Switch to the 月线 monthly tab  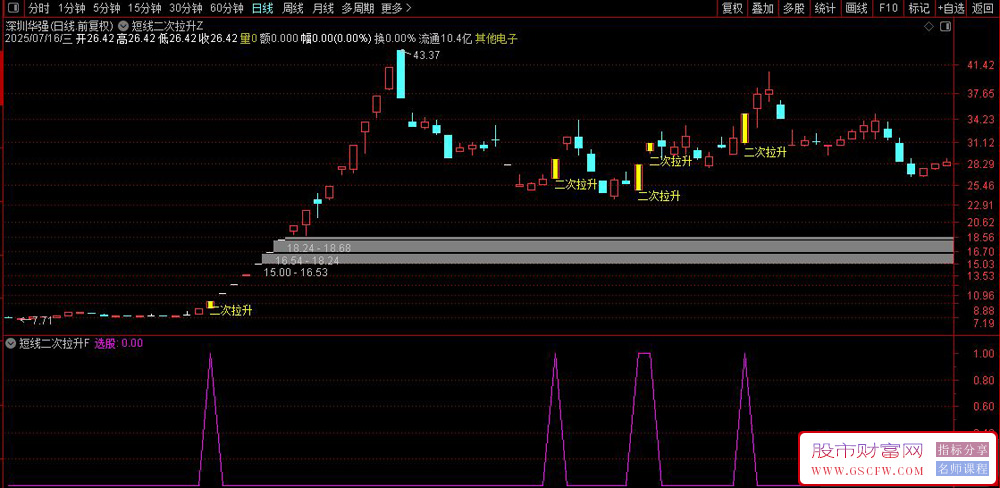(x=323, y=8)
